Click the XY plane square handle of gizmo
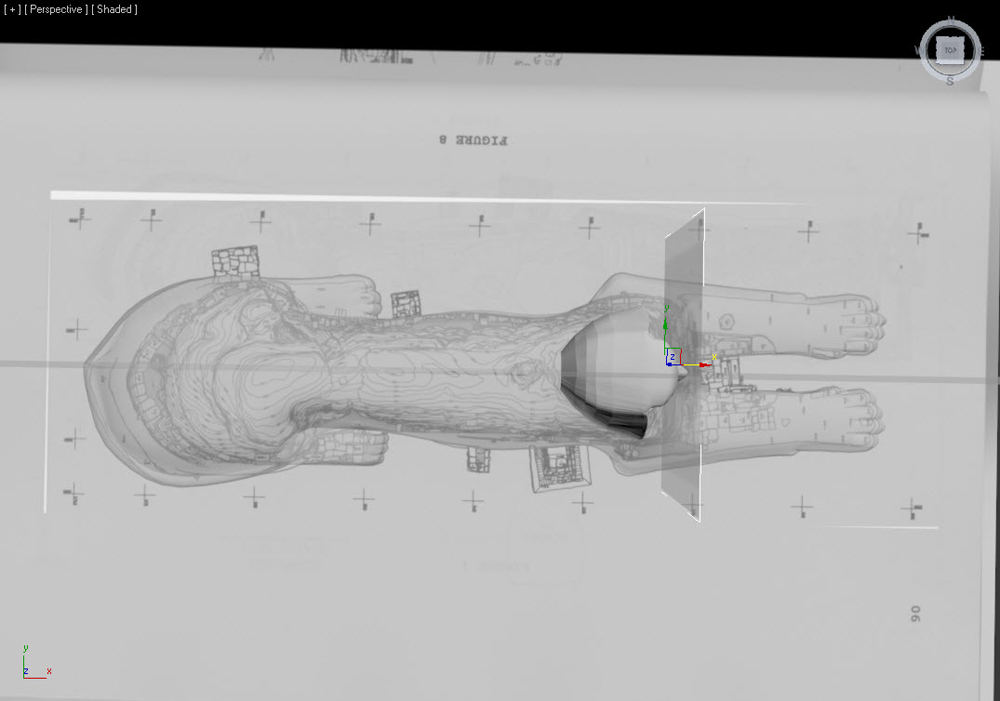Viewport: 1000px width, 701px height. point(674,357)
